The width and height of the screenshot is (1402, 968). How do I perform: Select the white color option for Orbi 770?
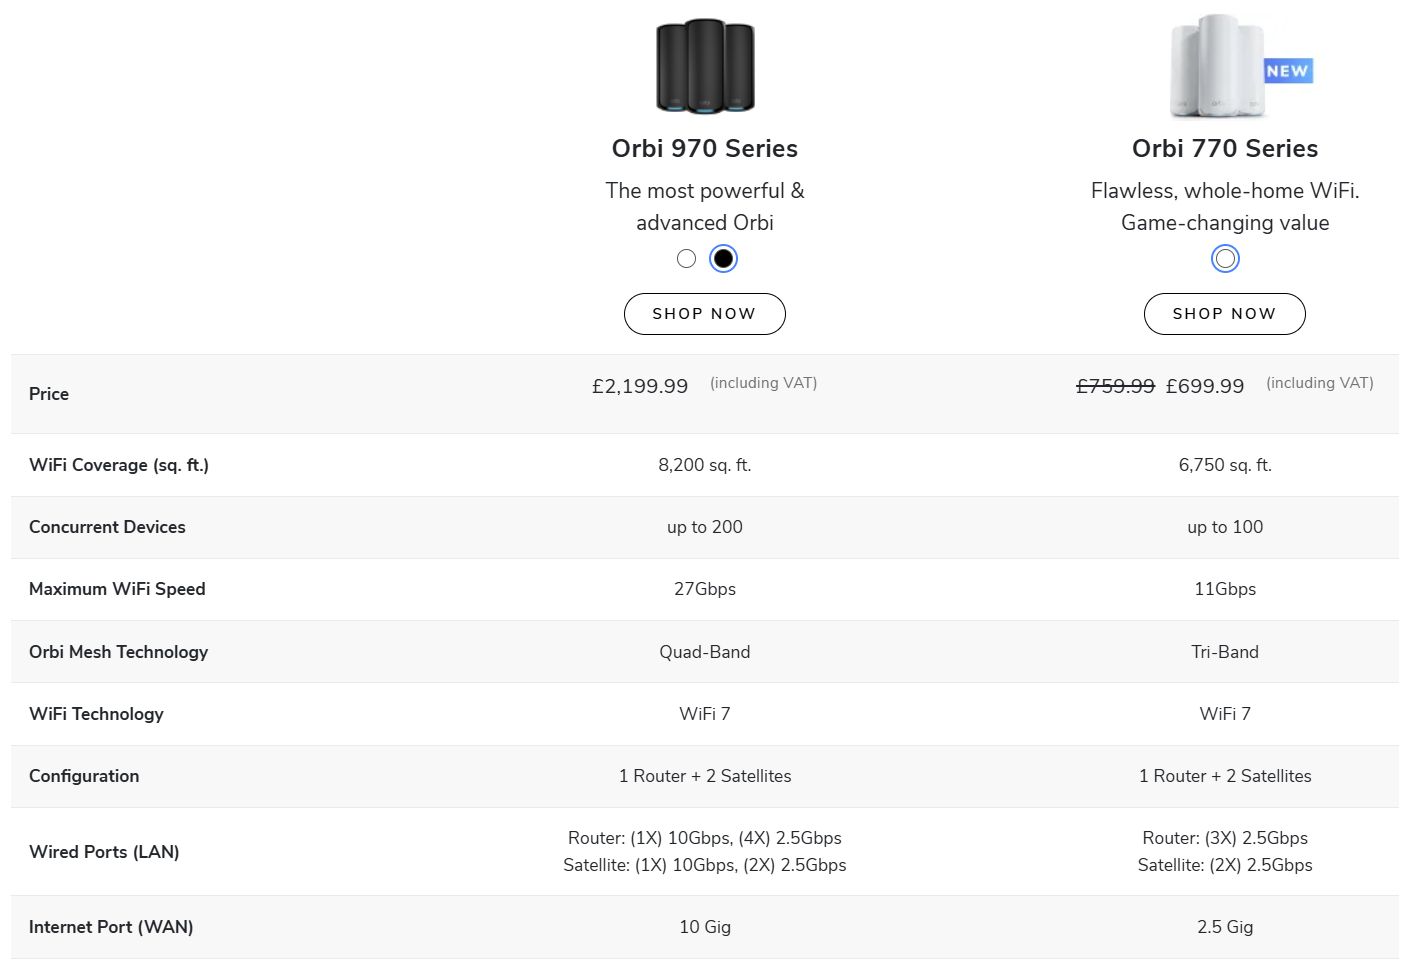click(x=1225, y=259)
